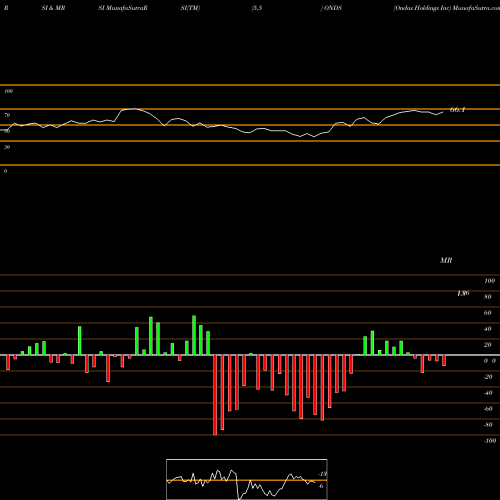
Task: Click the MR axis label 40
Action: click(x=488, y=329)
